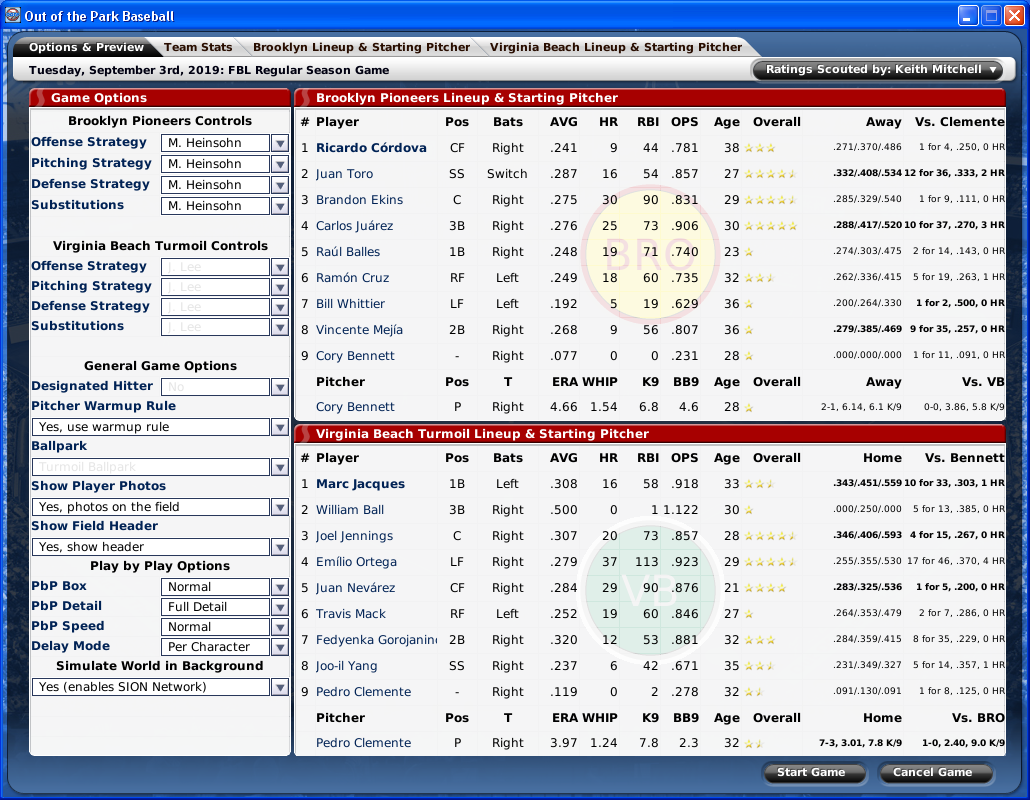Open Marc Jacques' player profile link
Viewport: 1030px width, 800px height.
(360, 484)
